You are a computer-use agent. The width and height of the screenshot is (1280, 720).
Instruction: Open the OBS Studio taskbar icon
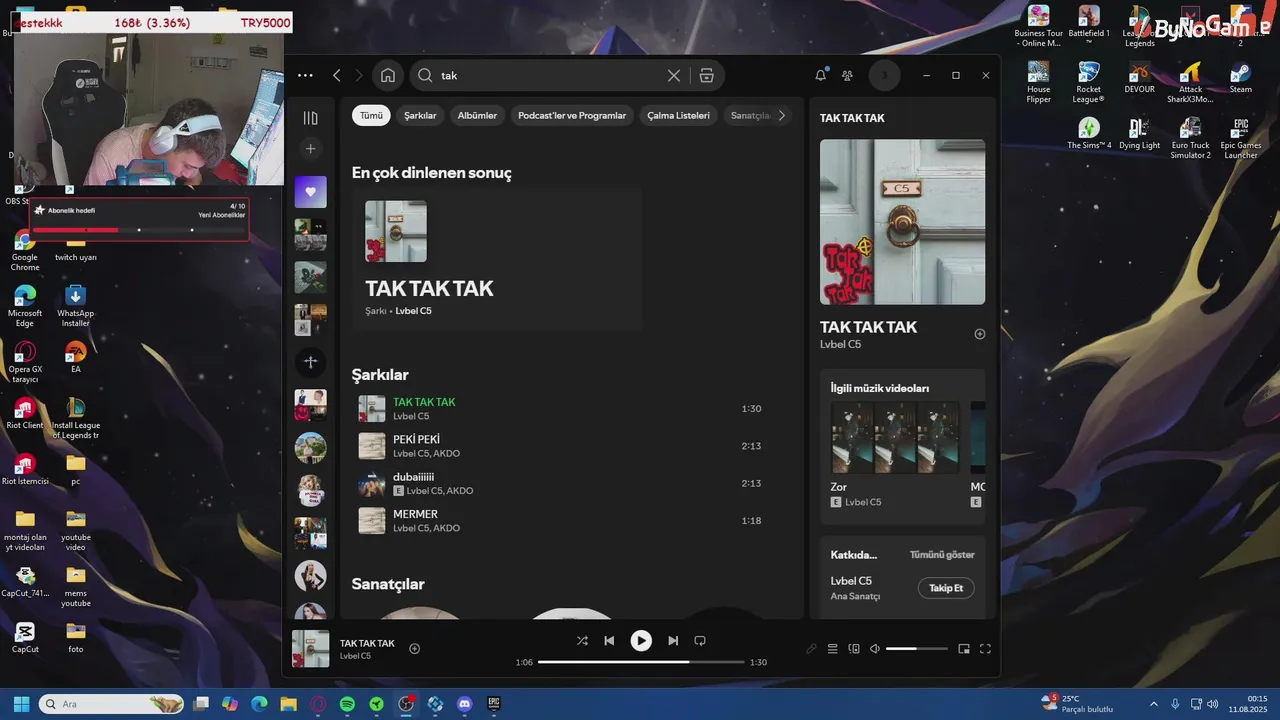[x=406, y=704]
